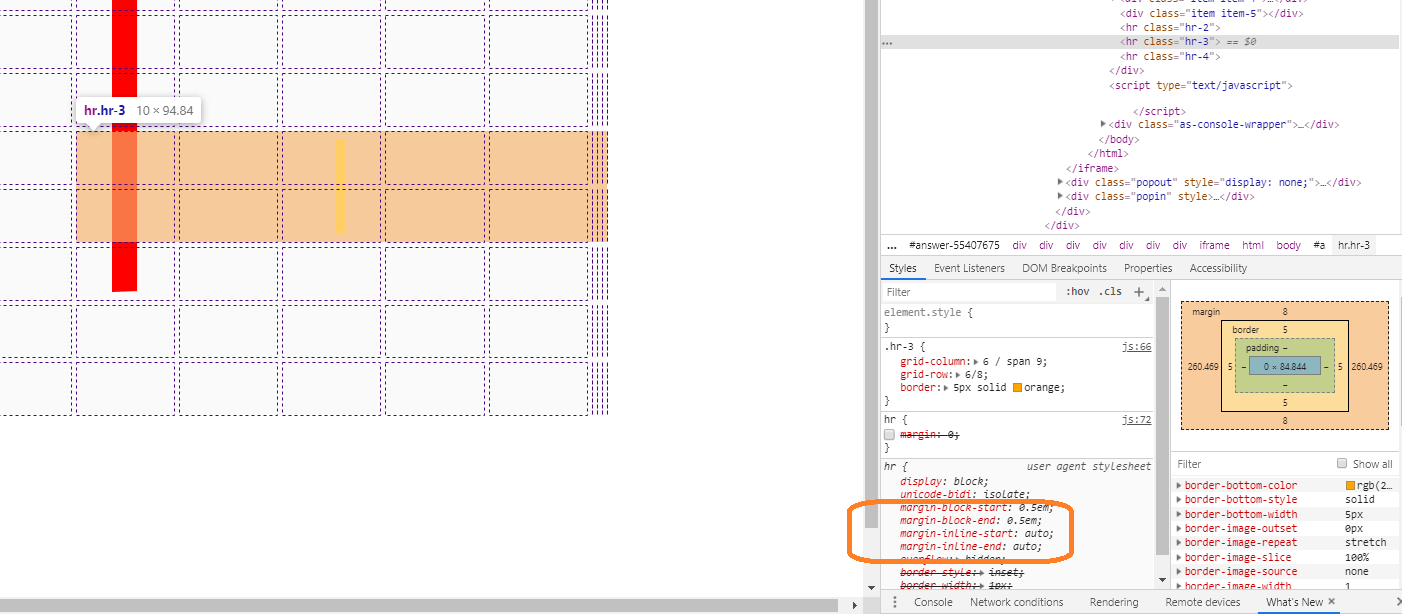Expand the grid-column shorthand value

pyautogui.click(x=974, y=362)
